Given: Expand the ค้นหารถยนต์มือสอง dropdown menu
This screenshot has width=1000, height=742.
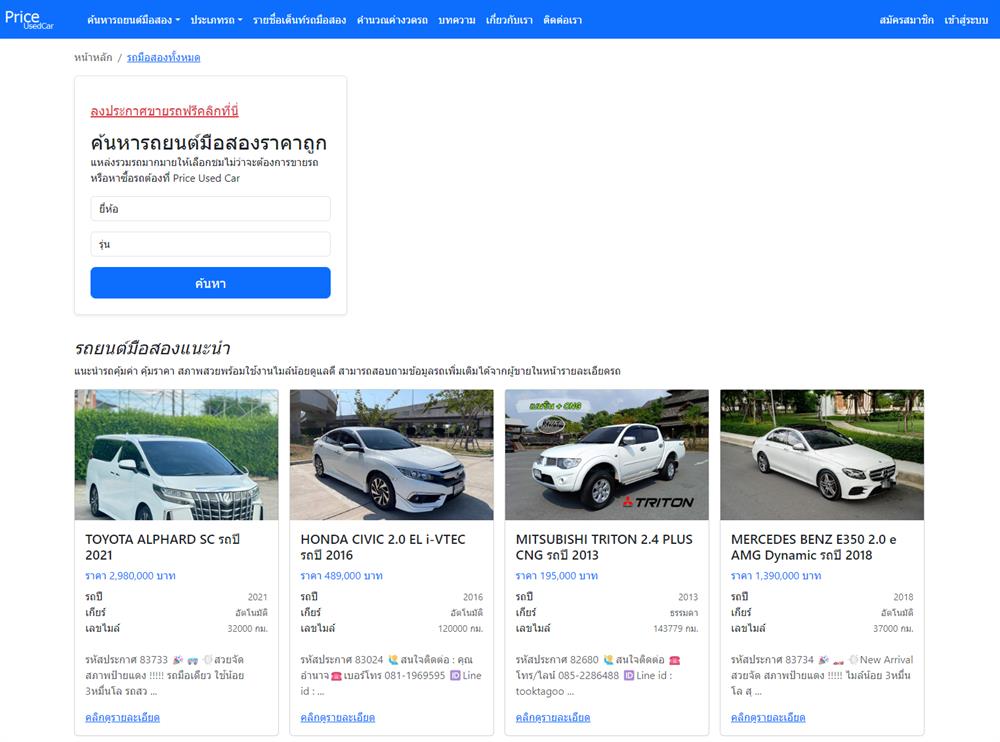Looking at the screenshot, I should [x=133, y=20].
